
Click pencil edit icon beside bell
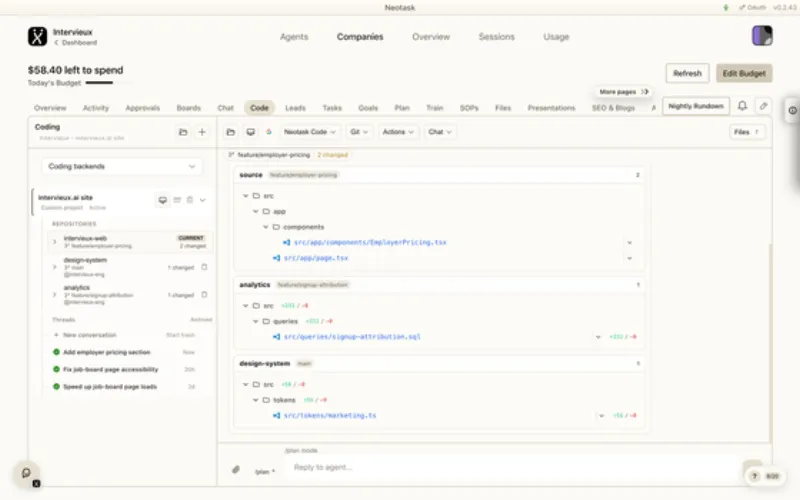click(763, 106)
